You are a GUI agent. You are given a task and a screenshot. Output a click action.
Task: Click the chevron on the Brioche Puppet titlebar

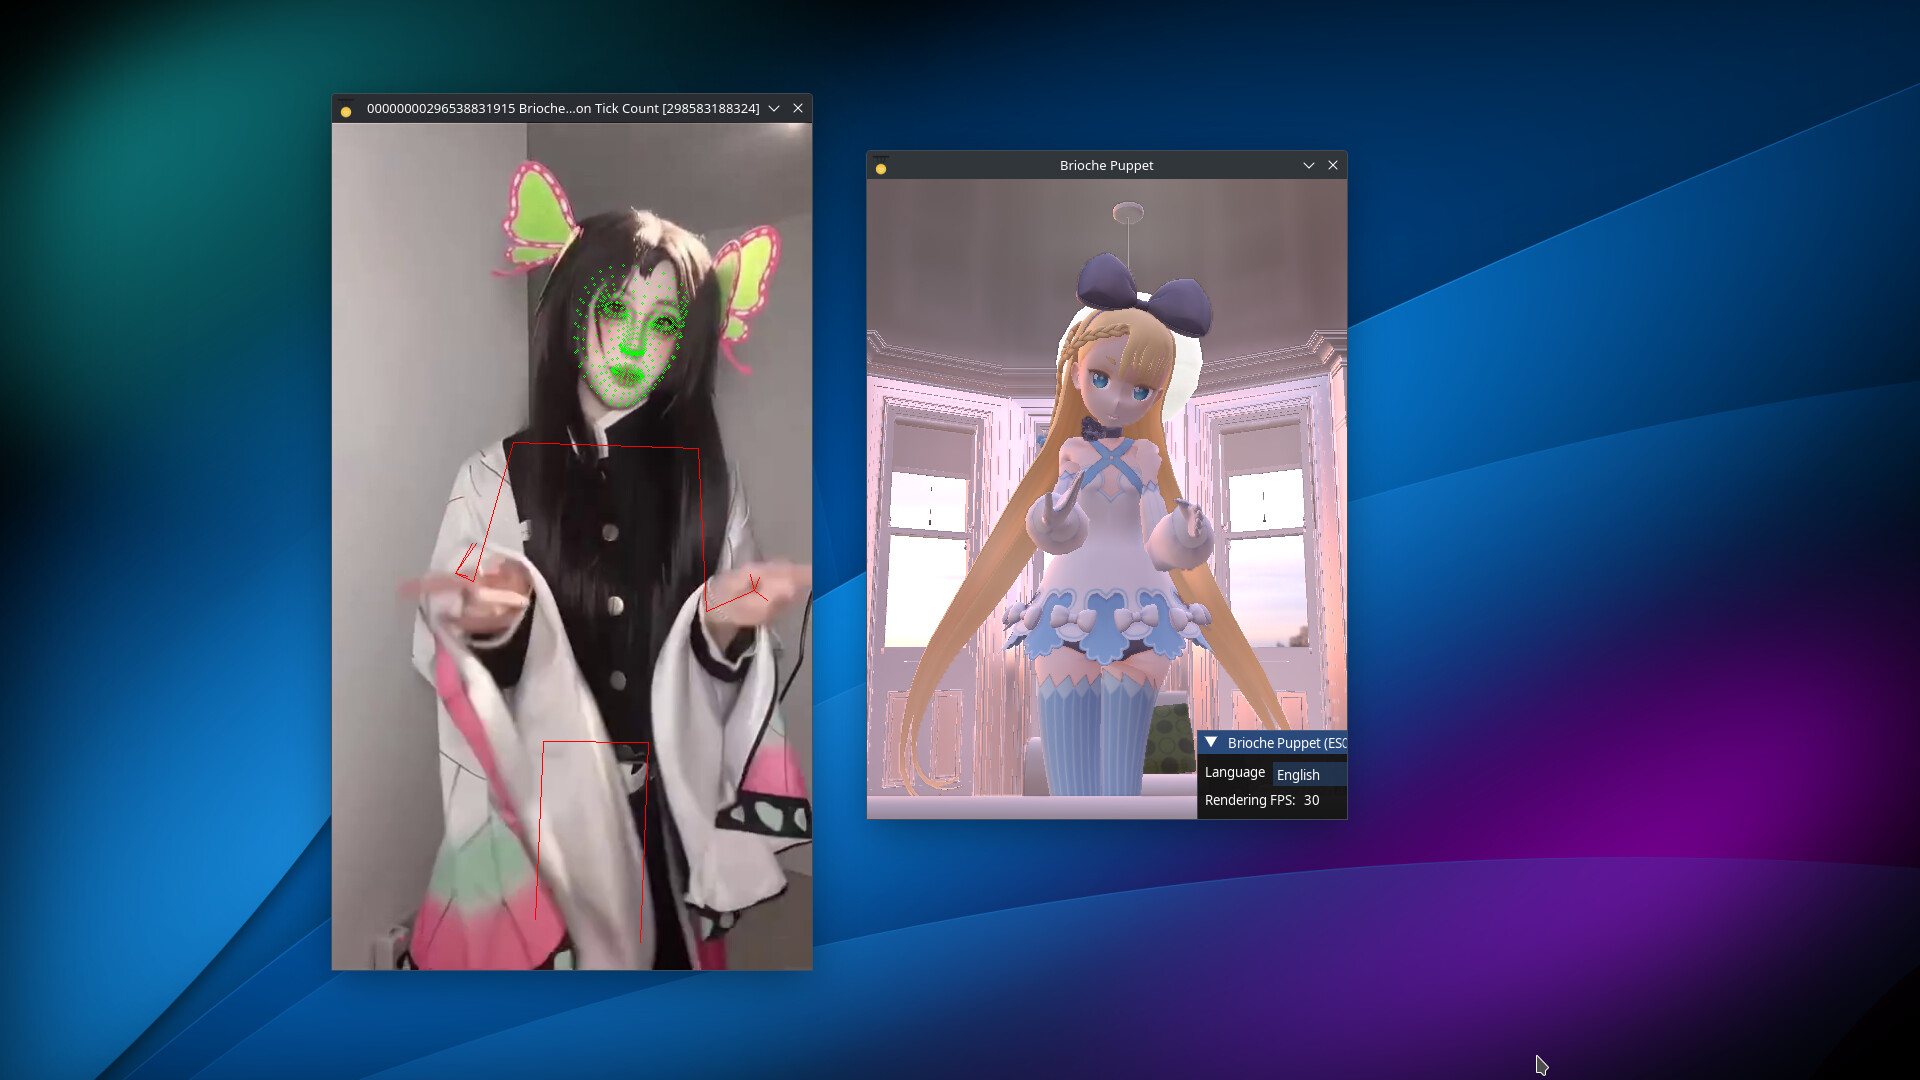(1309, 165)
